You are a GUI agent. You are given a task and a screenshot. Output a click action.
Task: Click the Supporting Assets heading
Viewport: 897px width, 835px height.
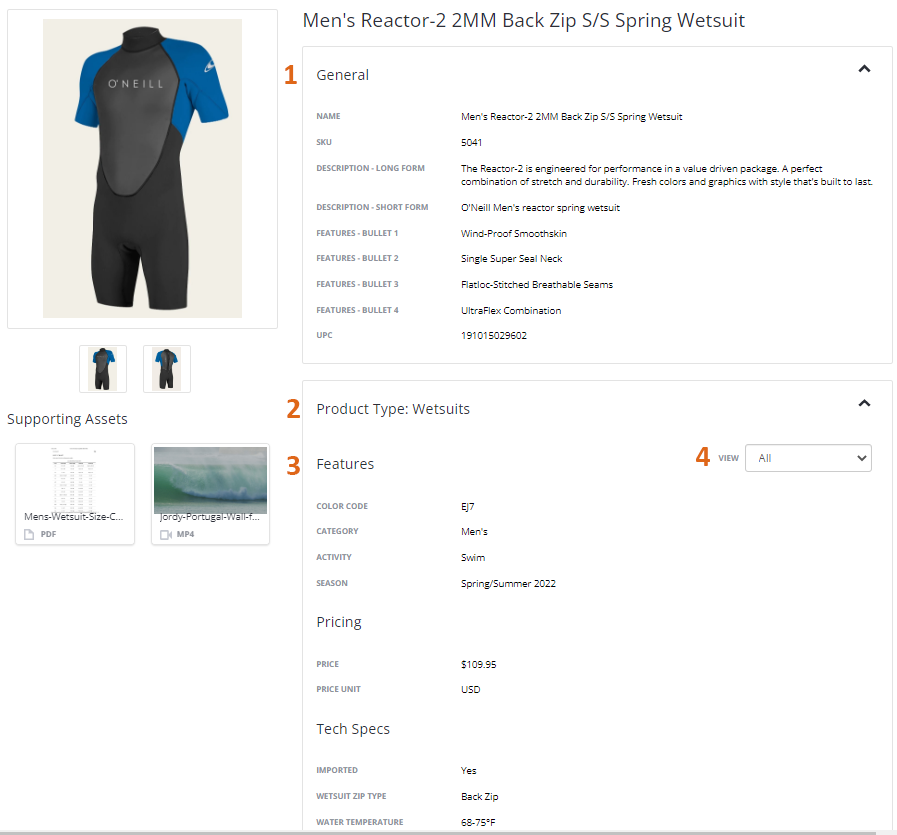point(68,419)
